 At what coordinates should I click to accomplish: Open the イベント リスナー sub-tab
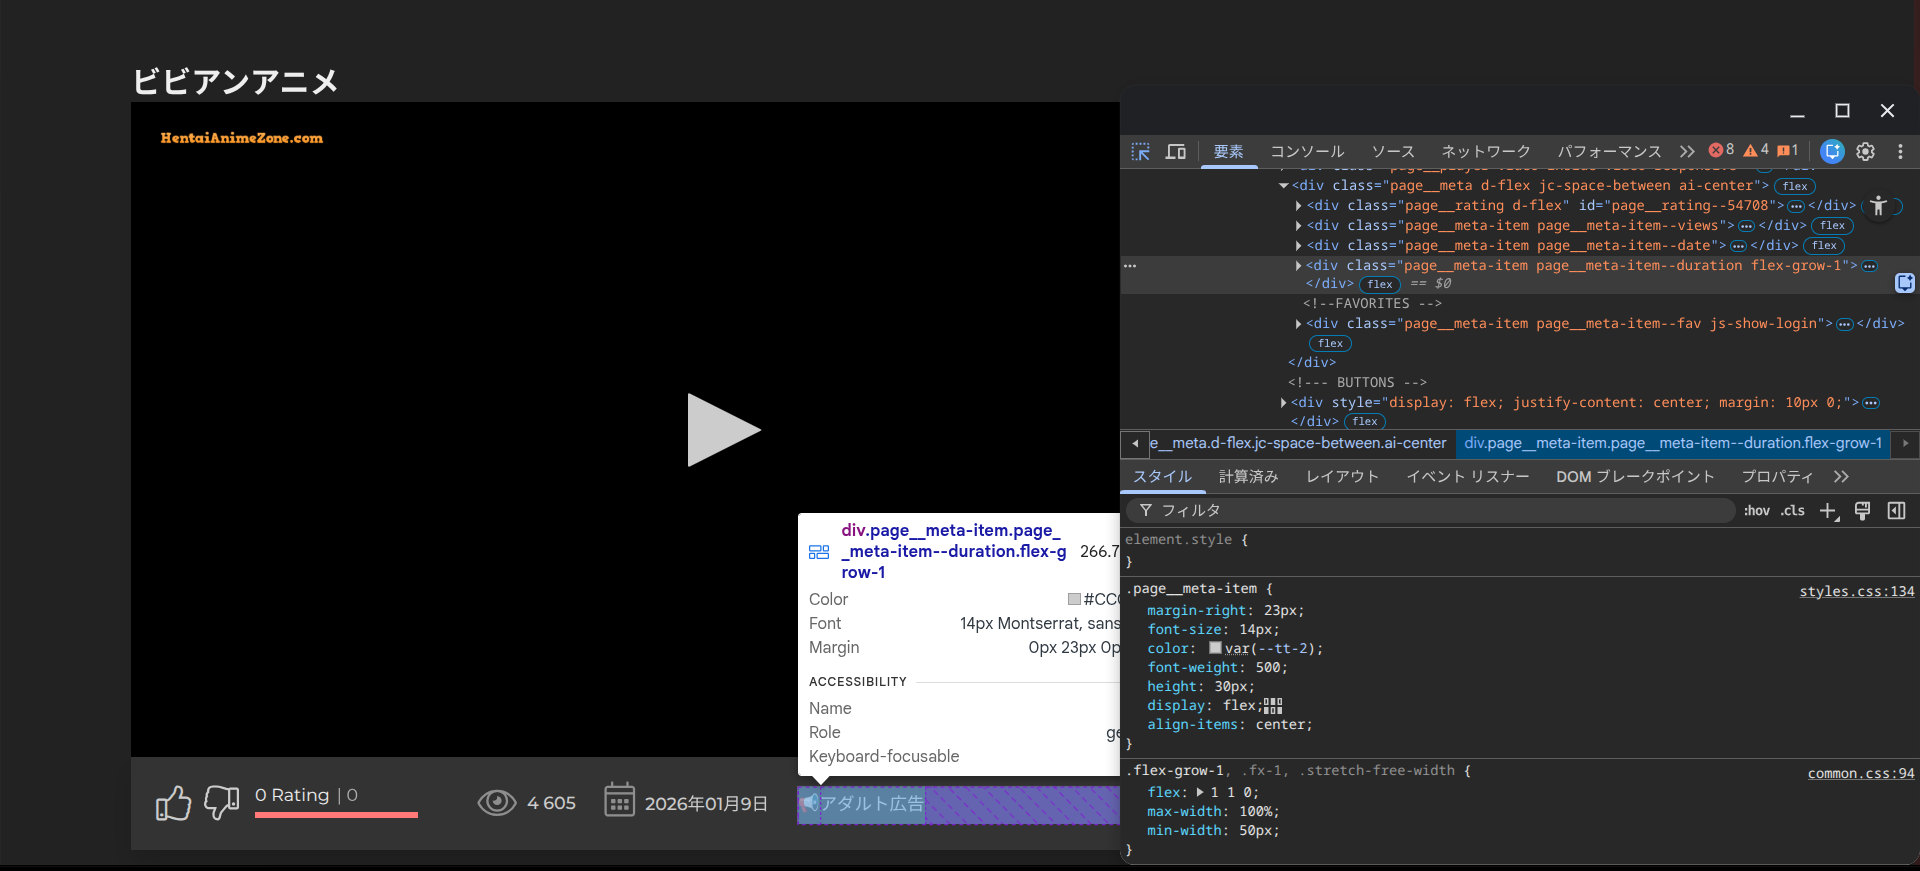(1468, 477)
